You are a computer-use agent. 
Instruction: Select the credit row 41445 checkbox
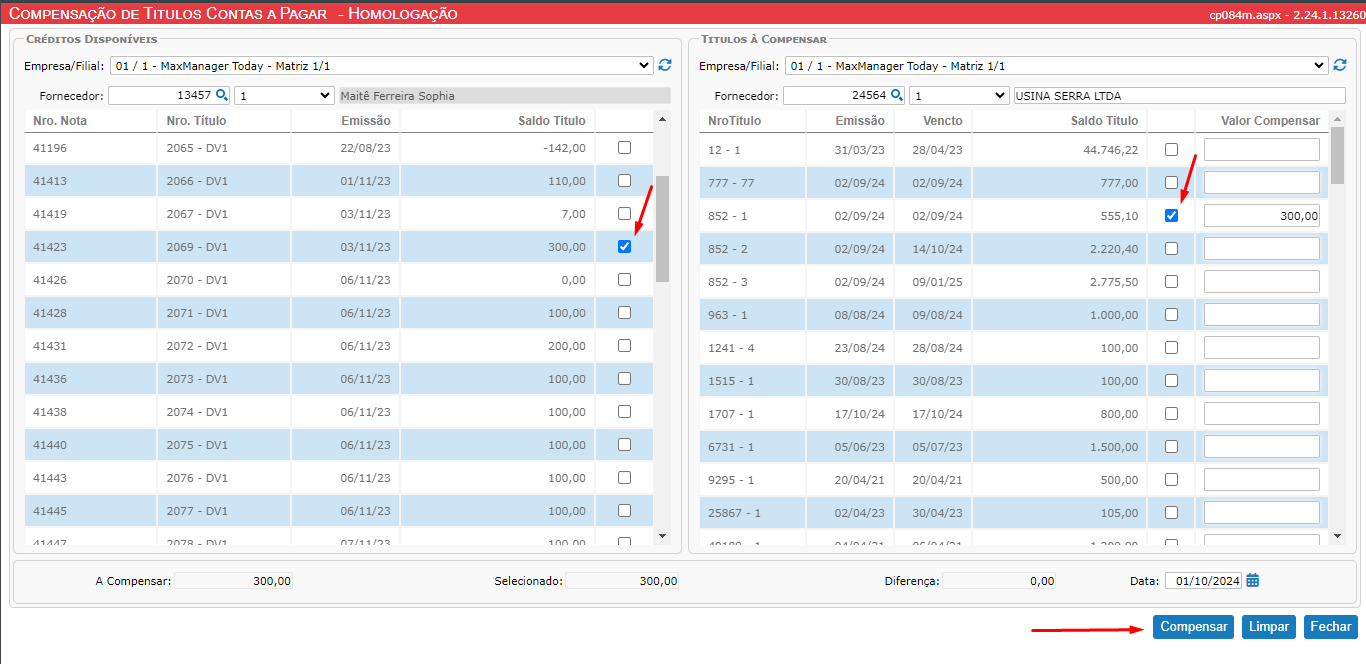pos(624,510)
